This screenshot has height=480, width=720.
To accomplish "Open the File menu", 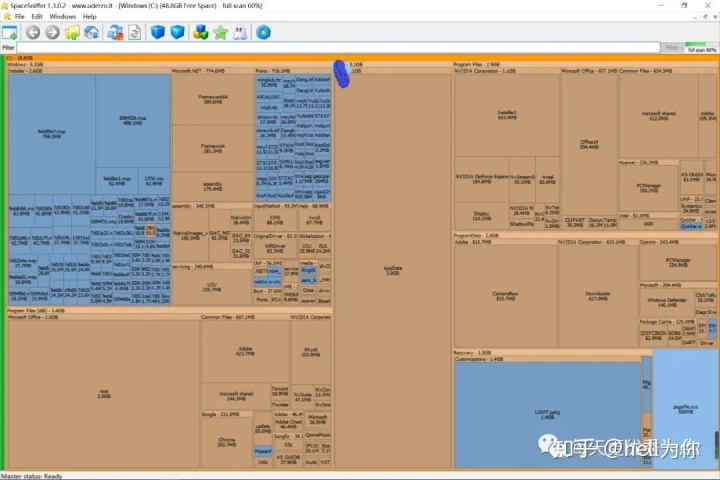I will coord(19,16).
